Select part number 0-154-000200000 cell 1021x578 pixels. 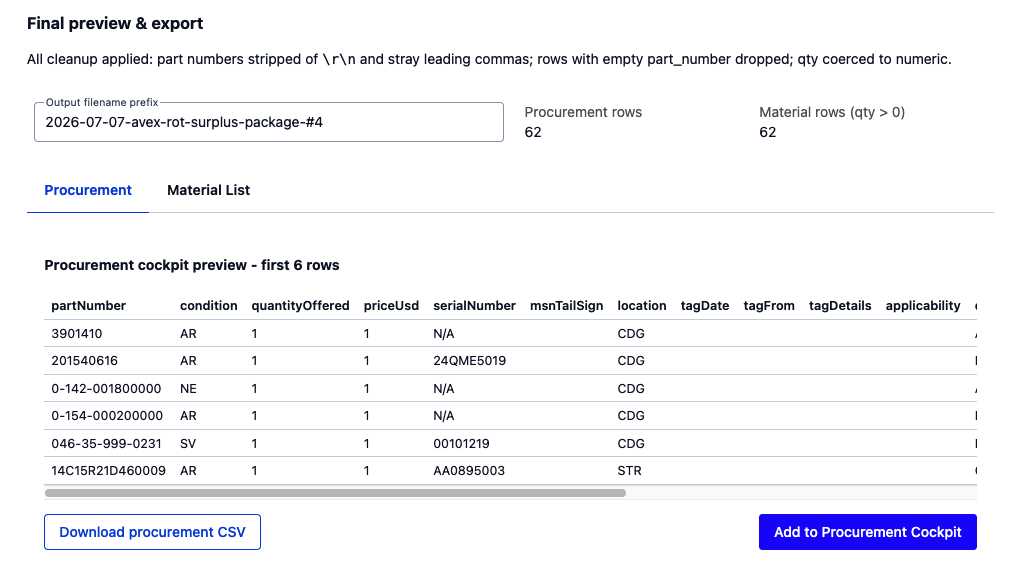(107, 415)
